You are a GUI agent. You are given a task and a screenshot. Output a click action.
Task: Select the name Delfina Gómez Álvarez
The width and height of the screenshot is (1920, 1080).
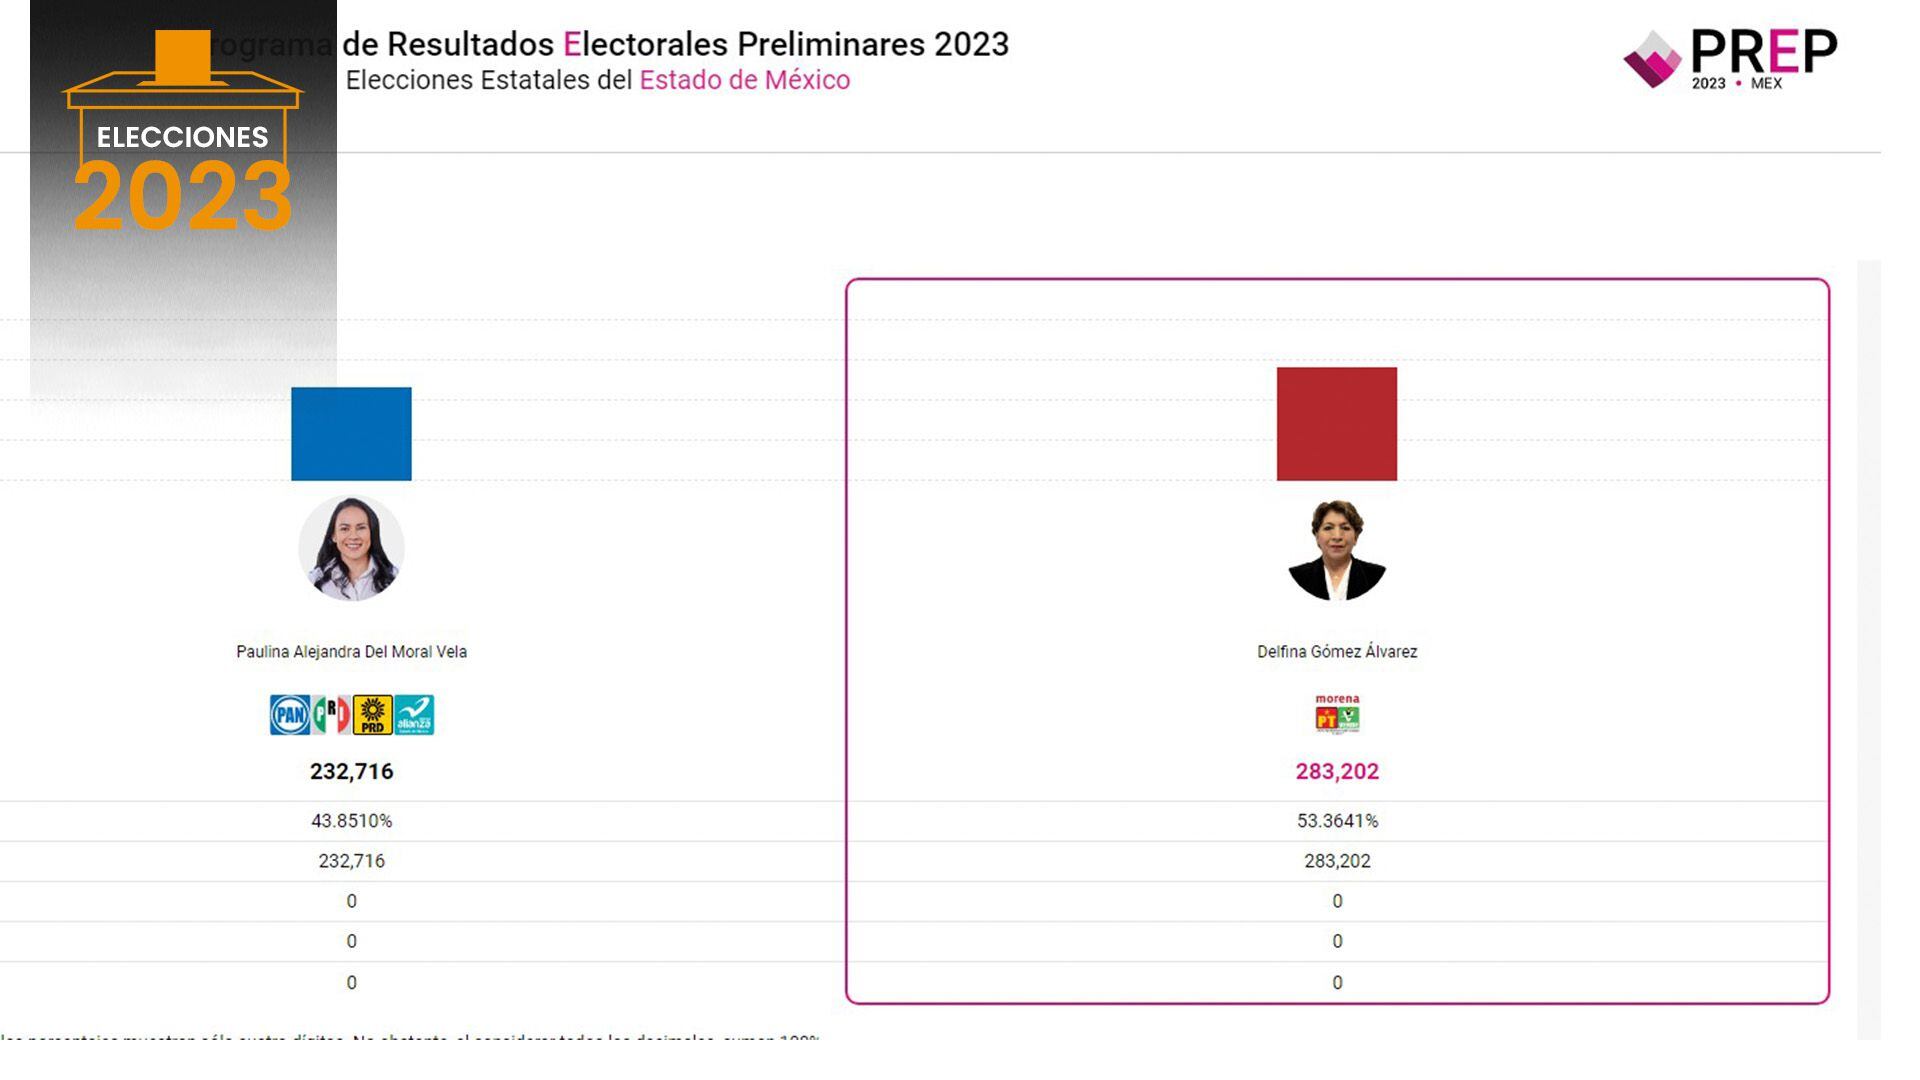click(x=1337, y=652)
